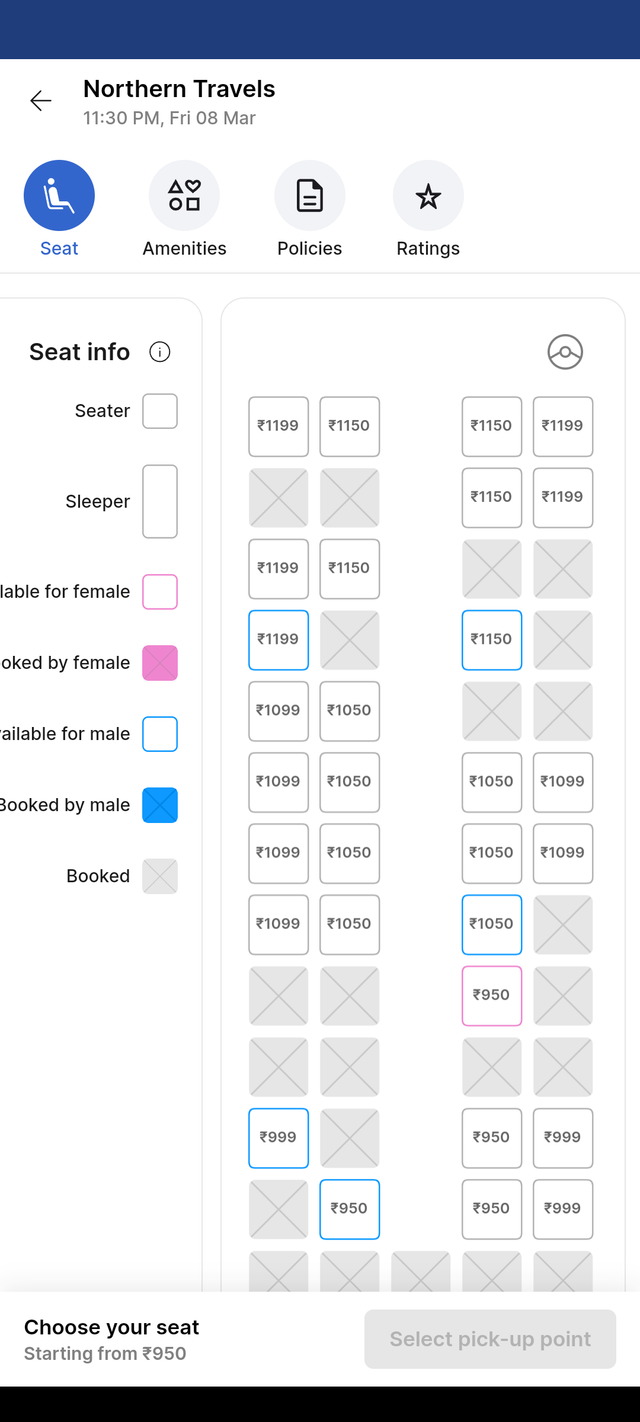The height and width of the screenshot is (1422, 640).
Task: Open the Policies document icon
Action: click(310, 196)
